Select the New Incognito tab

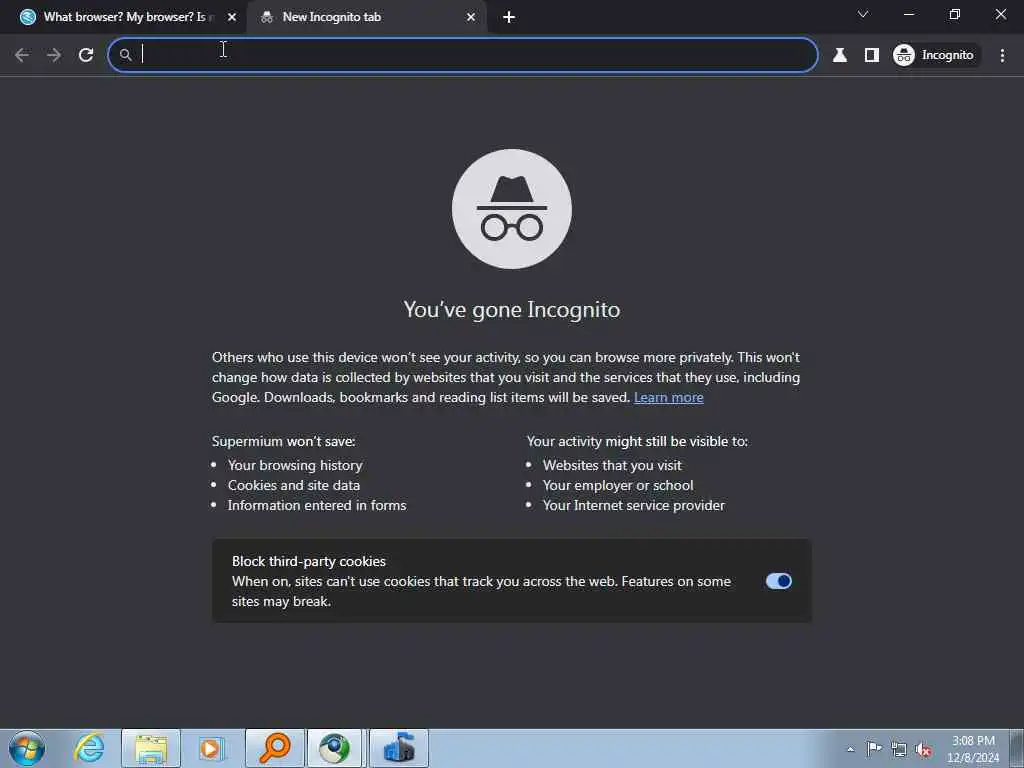(x=366, y=17)
